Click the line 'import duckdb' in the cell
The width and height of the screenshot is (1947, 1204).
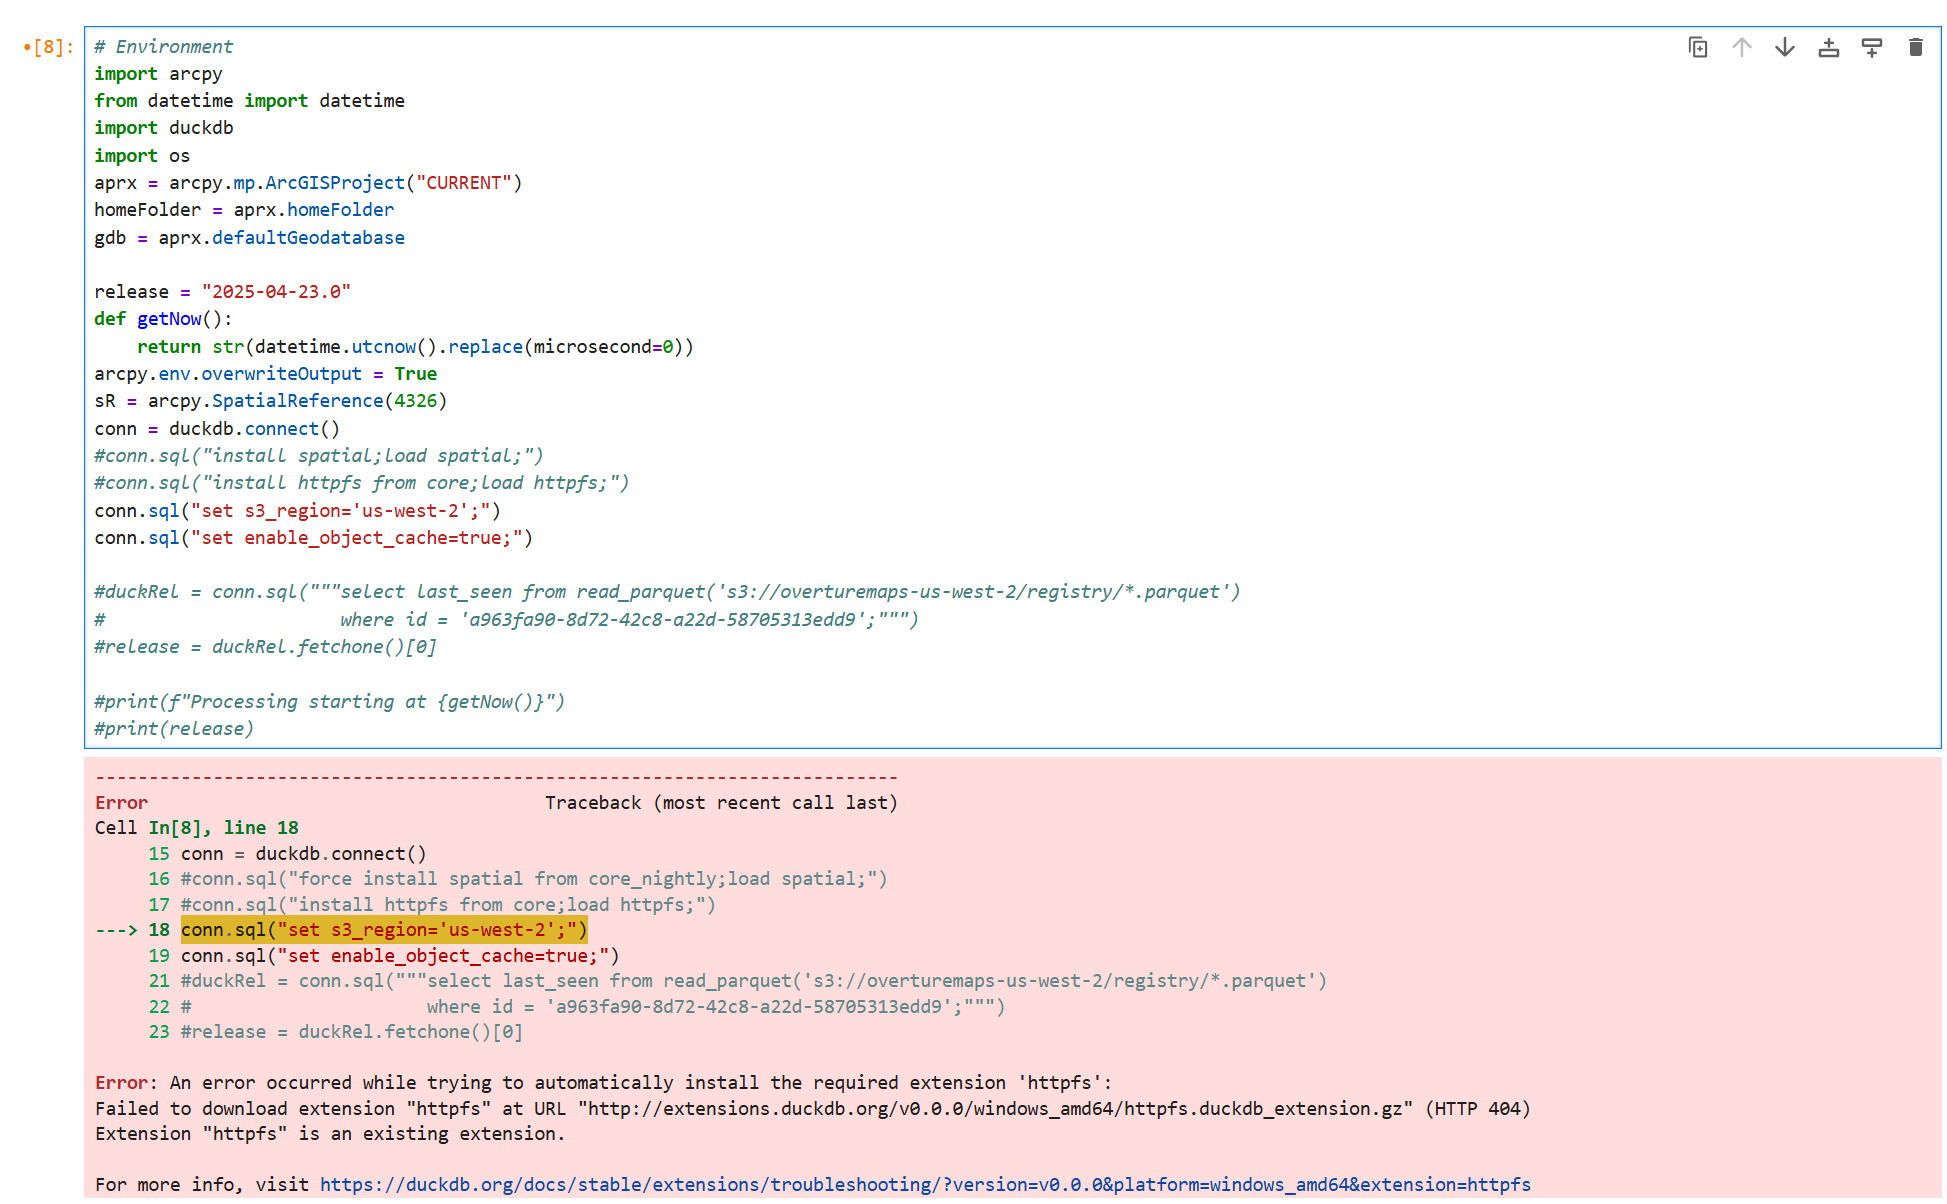point(164,128)
